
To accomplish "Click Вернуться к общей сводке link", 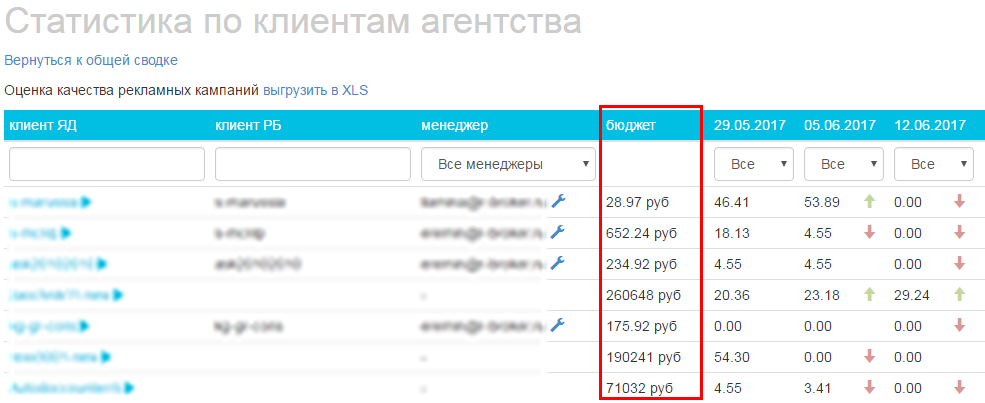I will point(91,60).
